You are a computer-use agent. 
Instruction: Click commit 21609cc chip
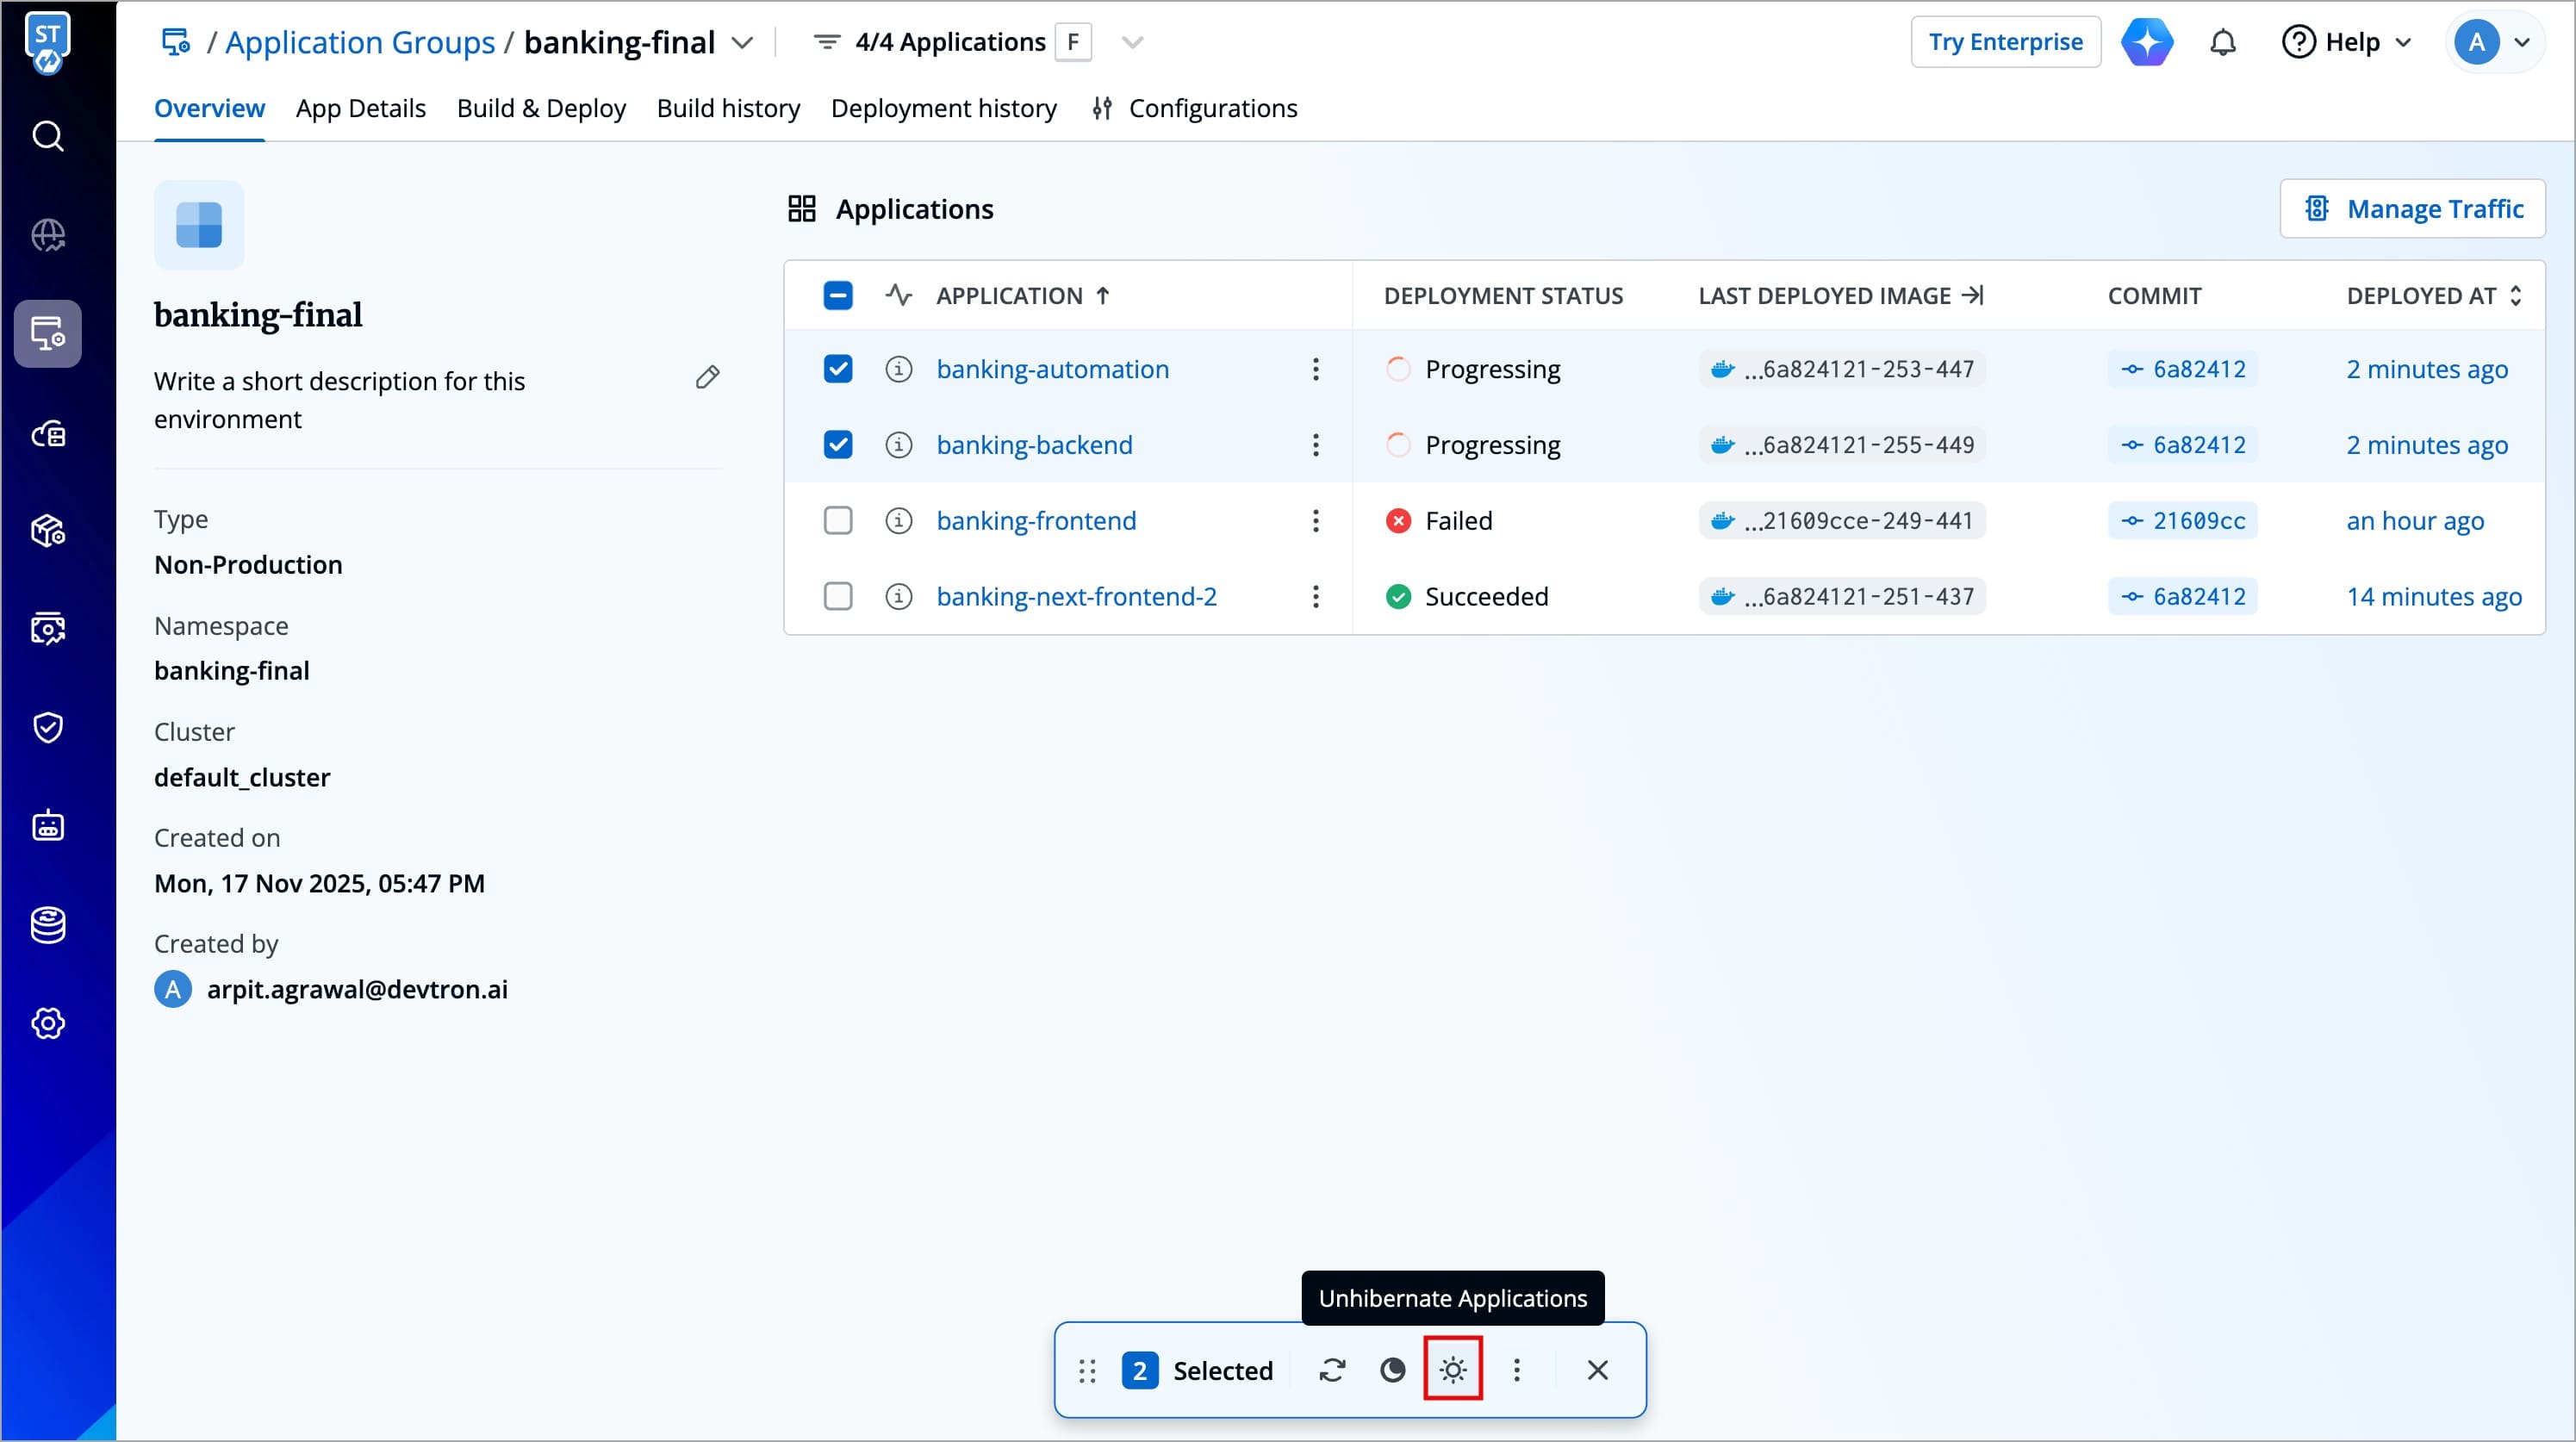(2183, 520)
